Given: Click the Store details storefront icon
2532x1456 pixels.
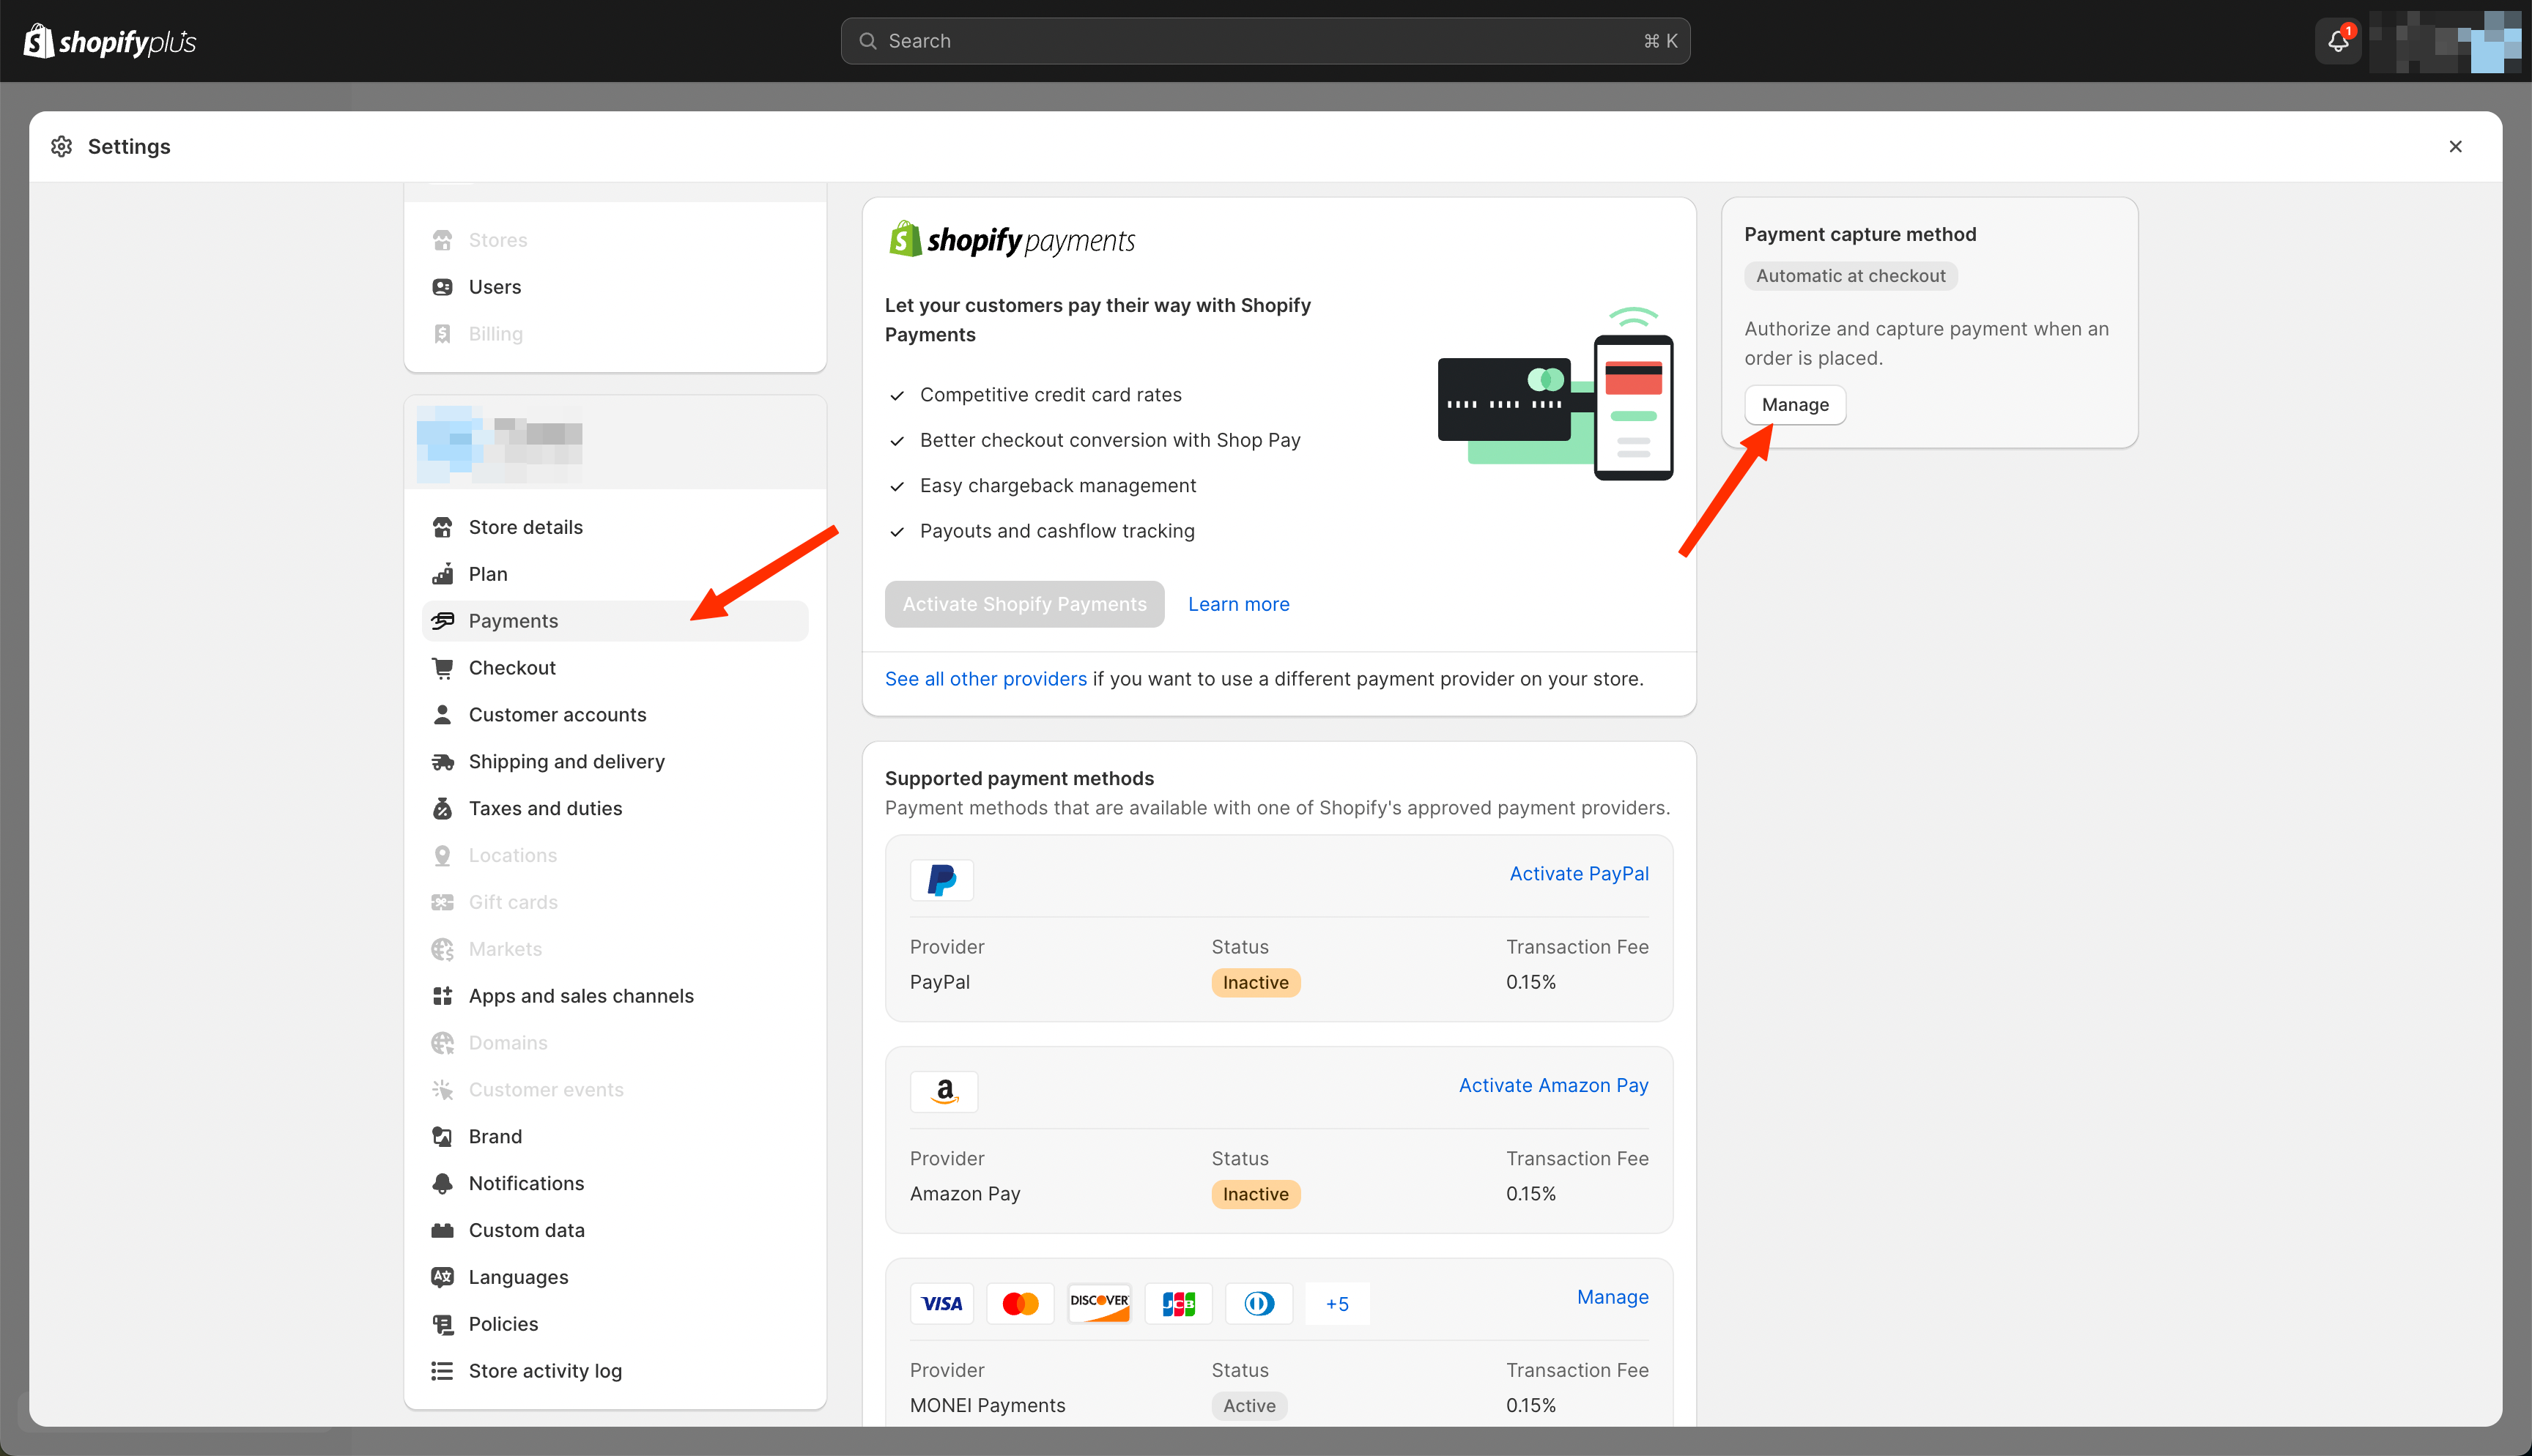Looking at the screenshot, I should click(442, 527).
